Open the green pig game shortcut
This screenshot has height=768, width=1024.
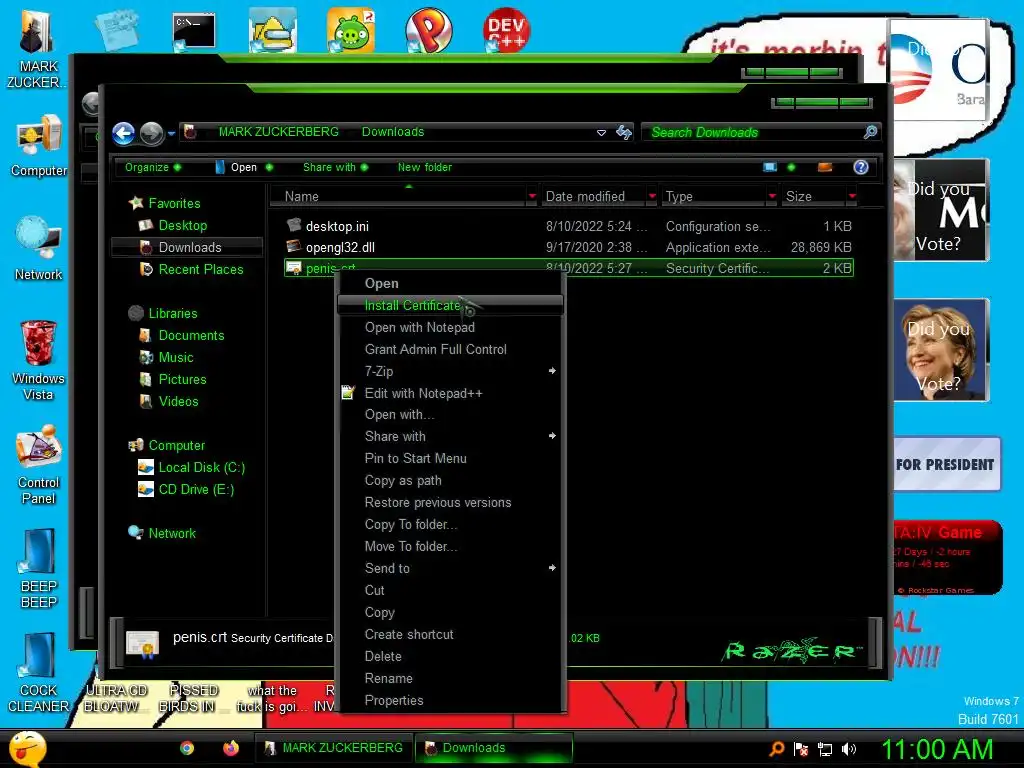[x=351, y=30]
